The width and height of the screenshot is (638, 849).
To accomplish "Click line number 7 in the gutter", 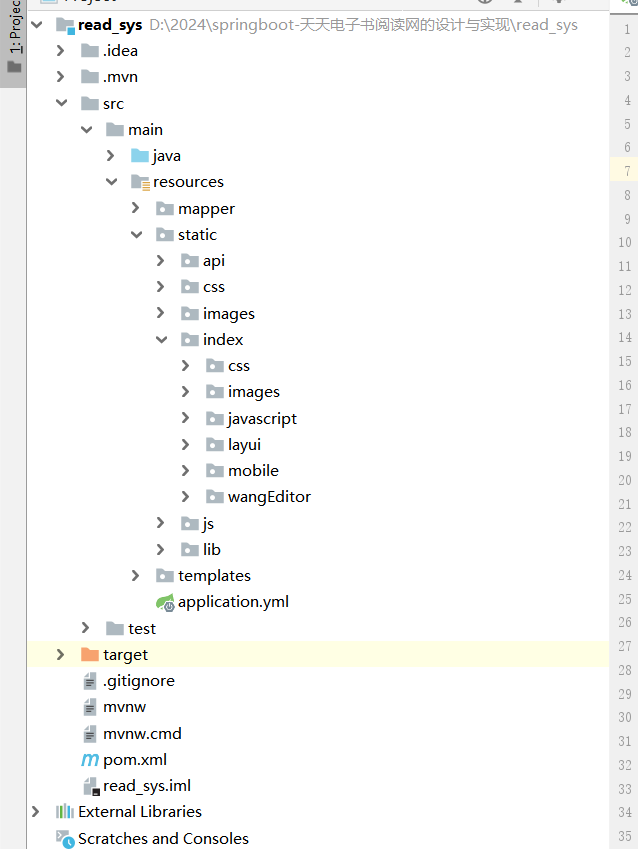I will coord(627,171).
